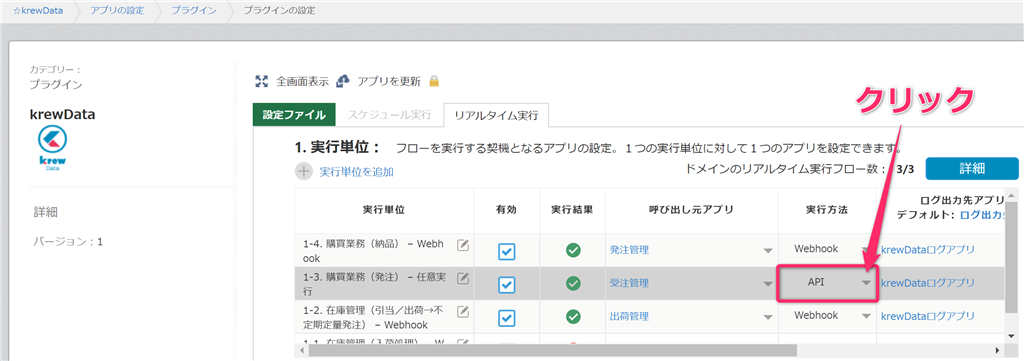Edit name of 1-2 在庫管理 row
Viewport: 1024px width, 361px height.
462,311
